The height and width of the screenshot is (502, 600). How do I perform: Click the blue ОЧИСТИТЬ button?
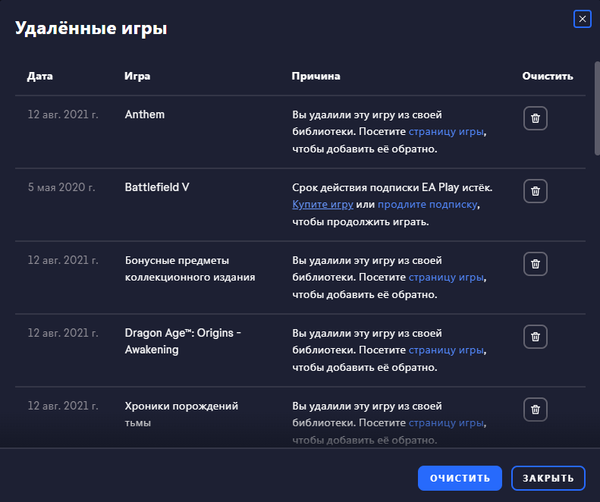click(460, 478)
